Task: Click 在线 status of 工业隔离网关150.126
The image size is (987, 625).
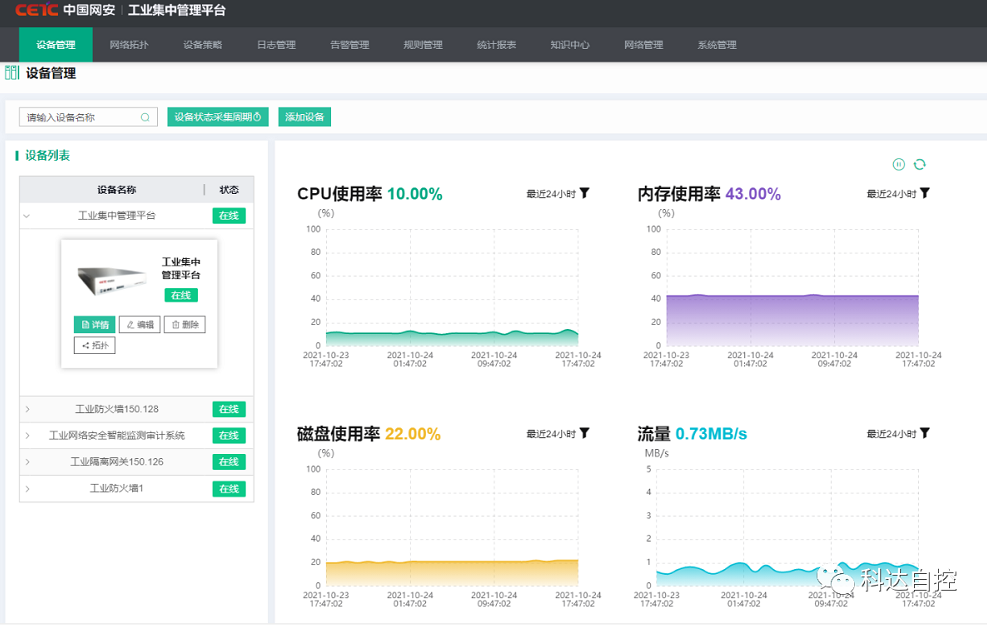Action: tap(229, 461)
